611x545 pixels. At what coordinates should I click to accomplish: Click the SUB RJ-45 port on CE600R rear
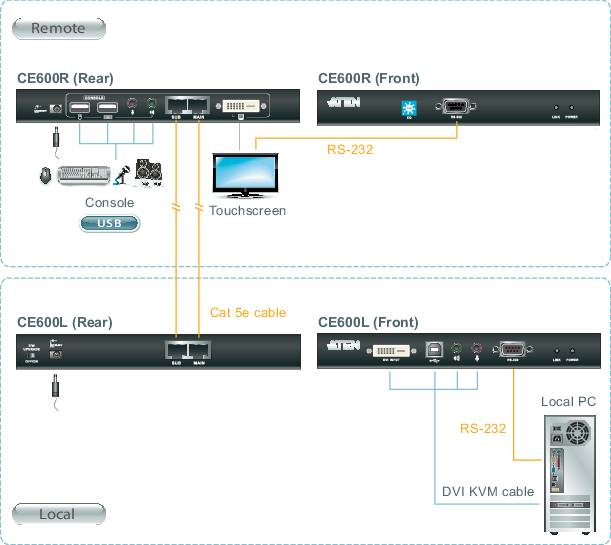coord(176,104)
